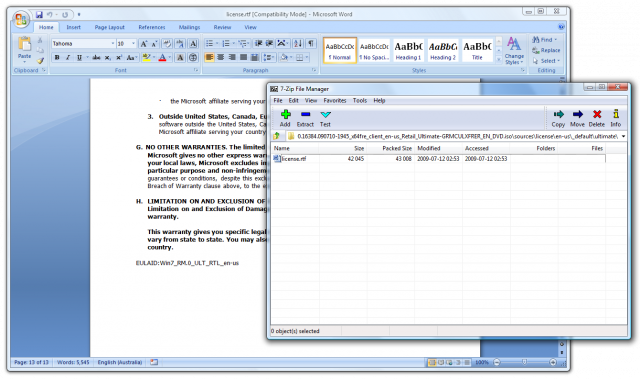Apply the red font color
The width and height of the screenshot is (640, 380).
coord(162,58)
